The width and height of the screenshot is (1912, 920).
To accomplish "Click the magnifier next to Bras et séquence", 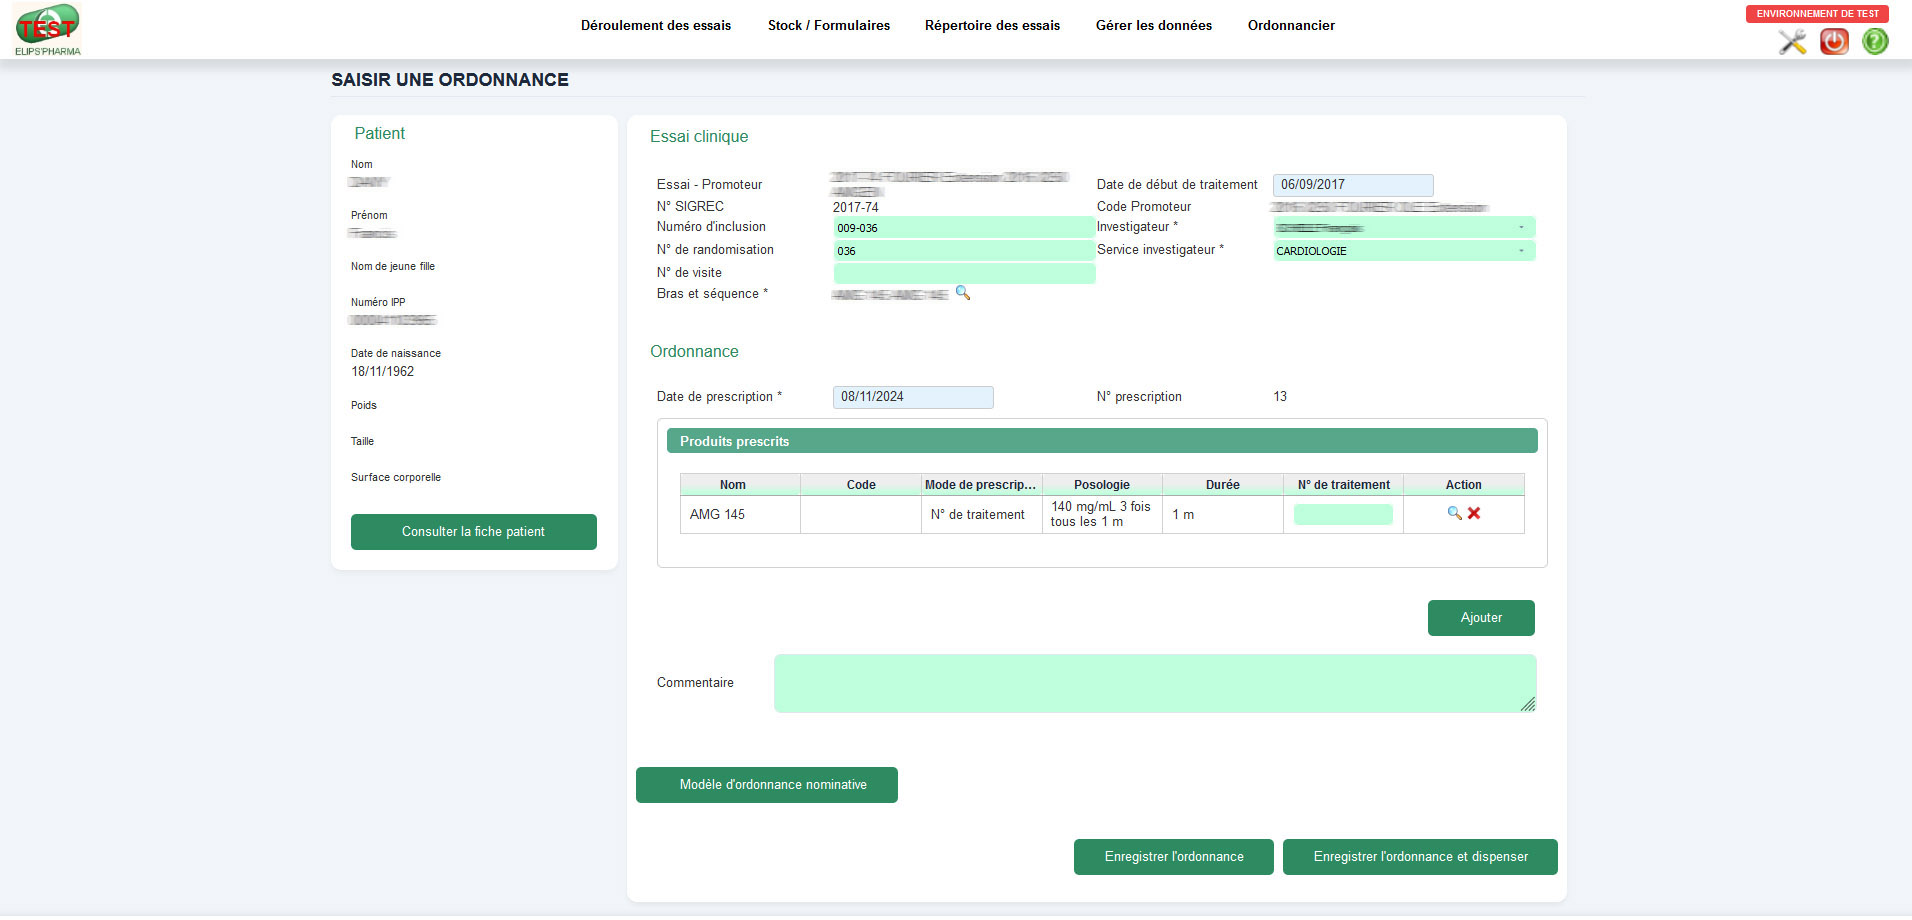I will (x=962, y=293).
